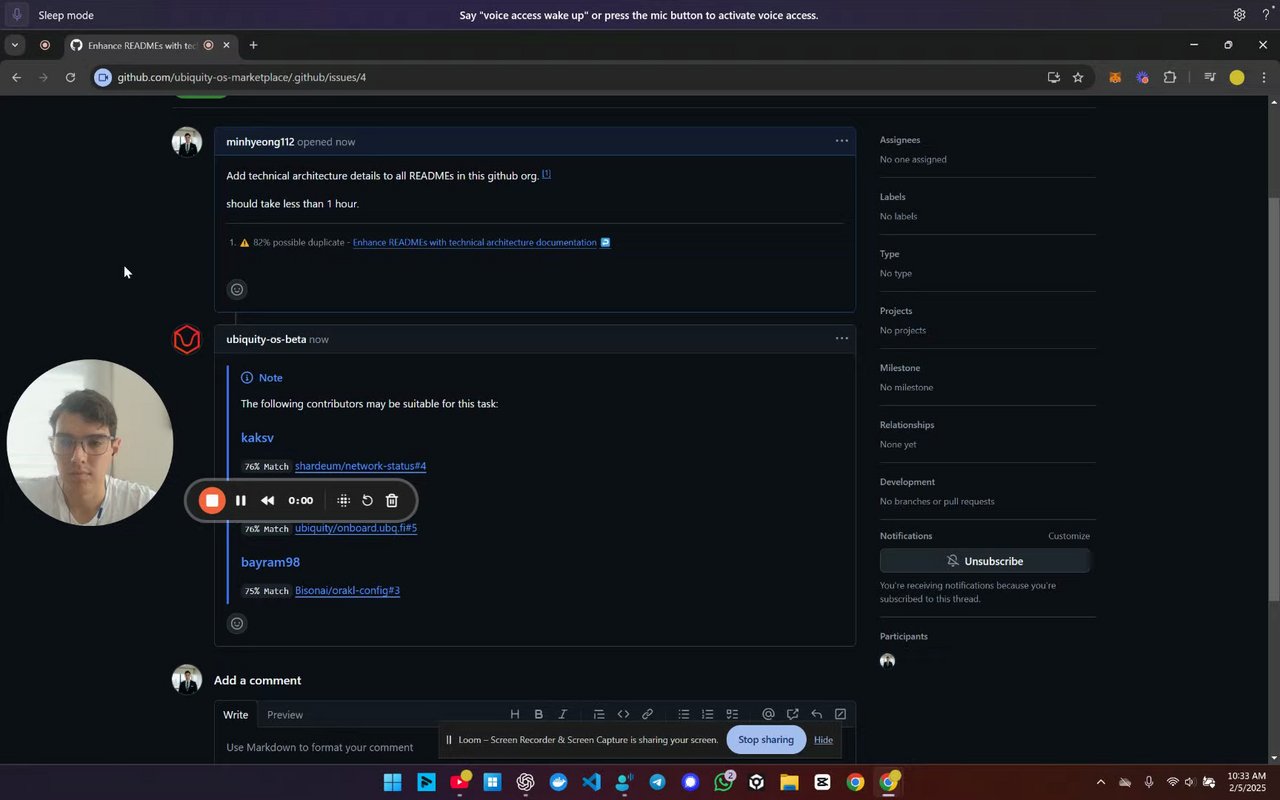The height and width of the screenshot is (800, 1280).
Task: Open Chrome profile avatar
Action: 1237,77
